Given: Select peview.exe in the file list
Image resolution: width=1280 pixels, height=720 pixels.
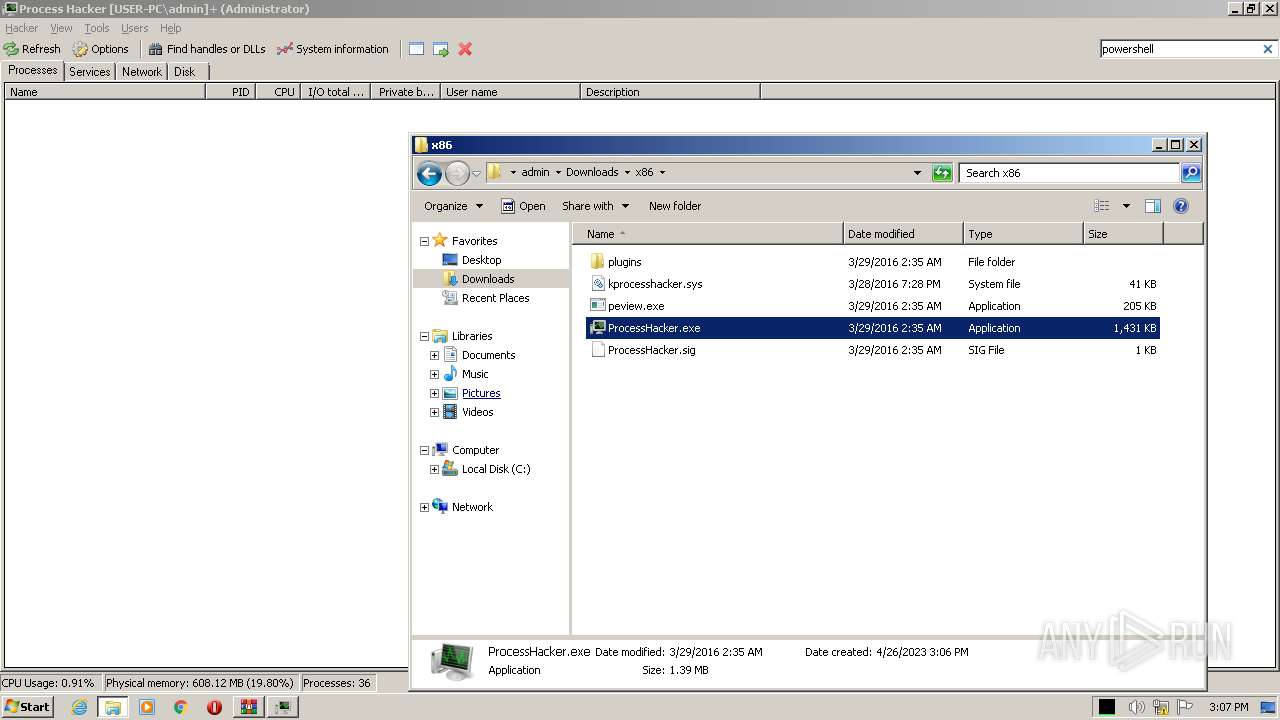Looking at the screenshot, I should click(636, 306).
